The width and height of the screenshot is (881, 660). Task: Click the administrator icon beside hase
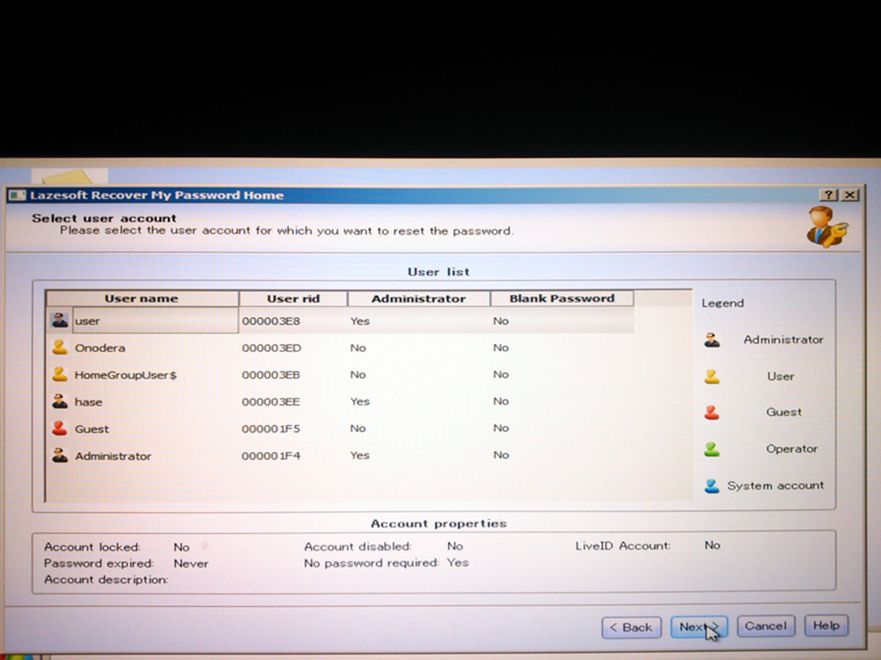(60, 401)
